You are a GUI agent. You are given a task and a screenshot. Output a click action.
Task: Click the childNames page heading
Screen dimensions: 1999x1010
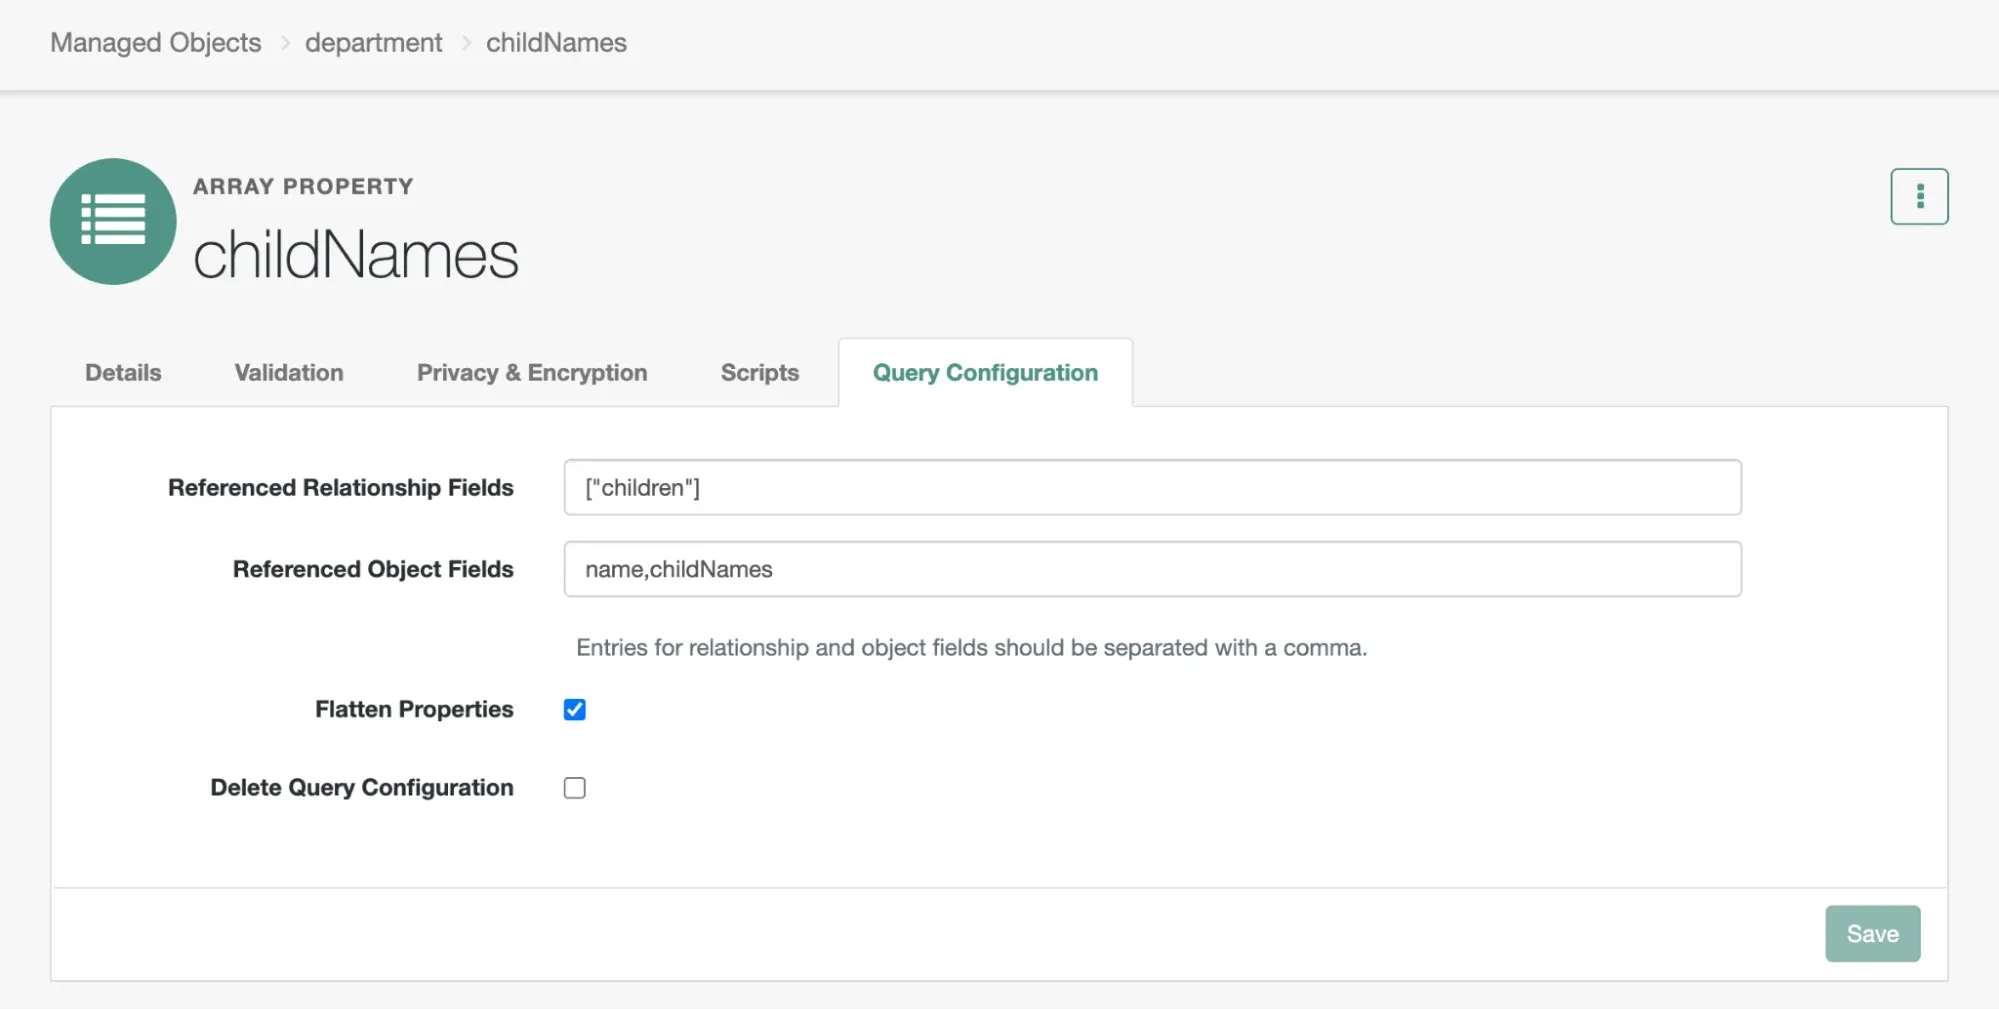356,255
